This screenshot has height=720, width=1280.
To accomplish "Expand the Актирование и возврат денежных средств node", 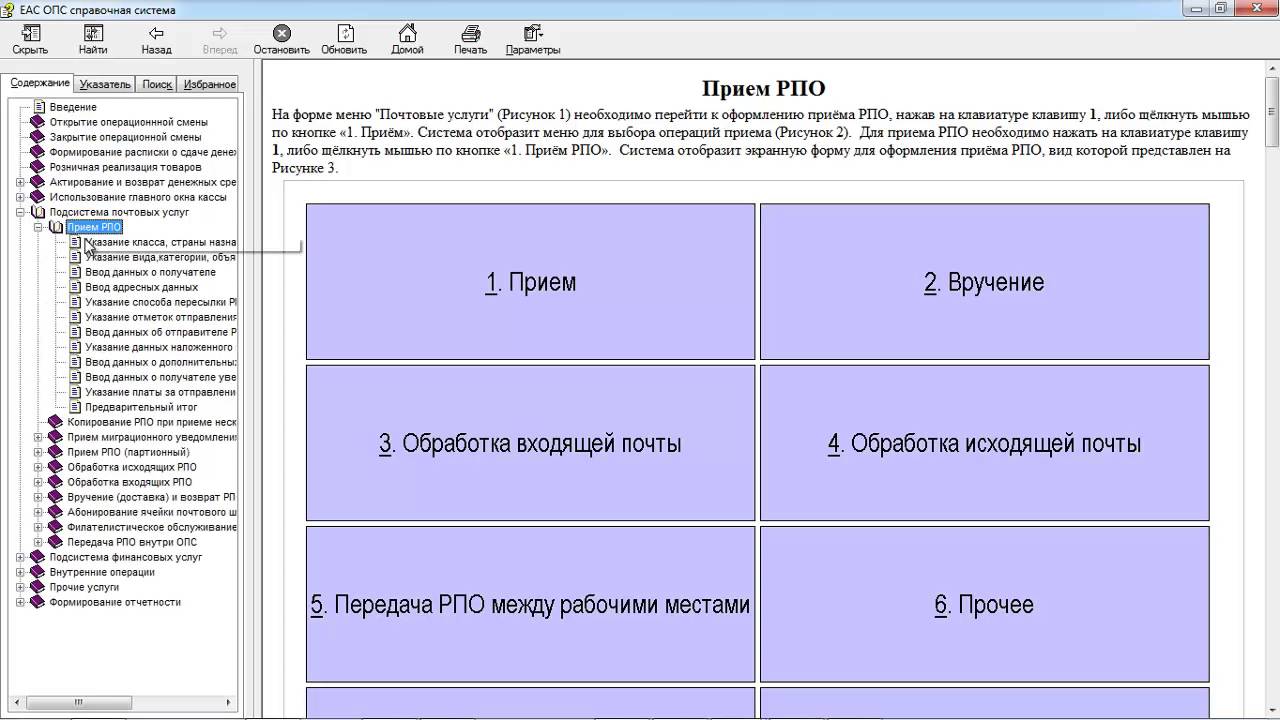I will 21,182.
